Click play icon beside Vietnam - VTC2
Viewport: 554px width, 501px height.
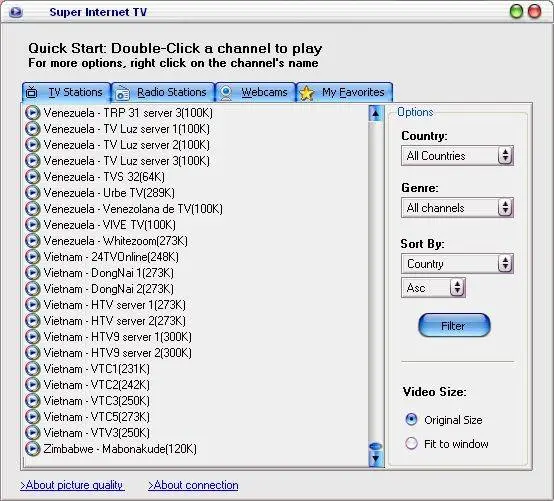click(x=33, y=385)
